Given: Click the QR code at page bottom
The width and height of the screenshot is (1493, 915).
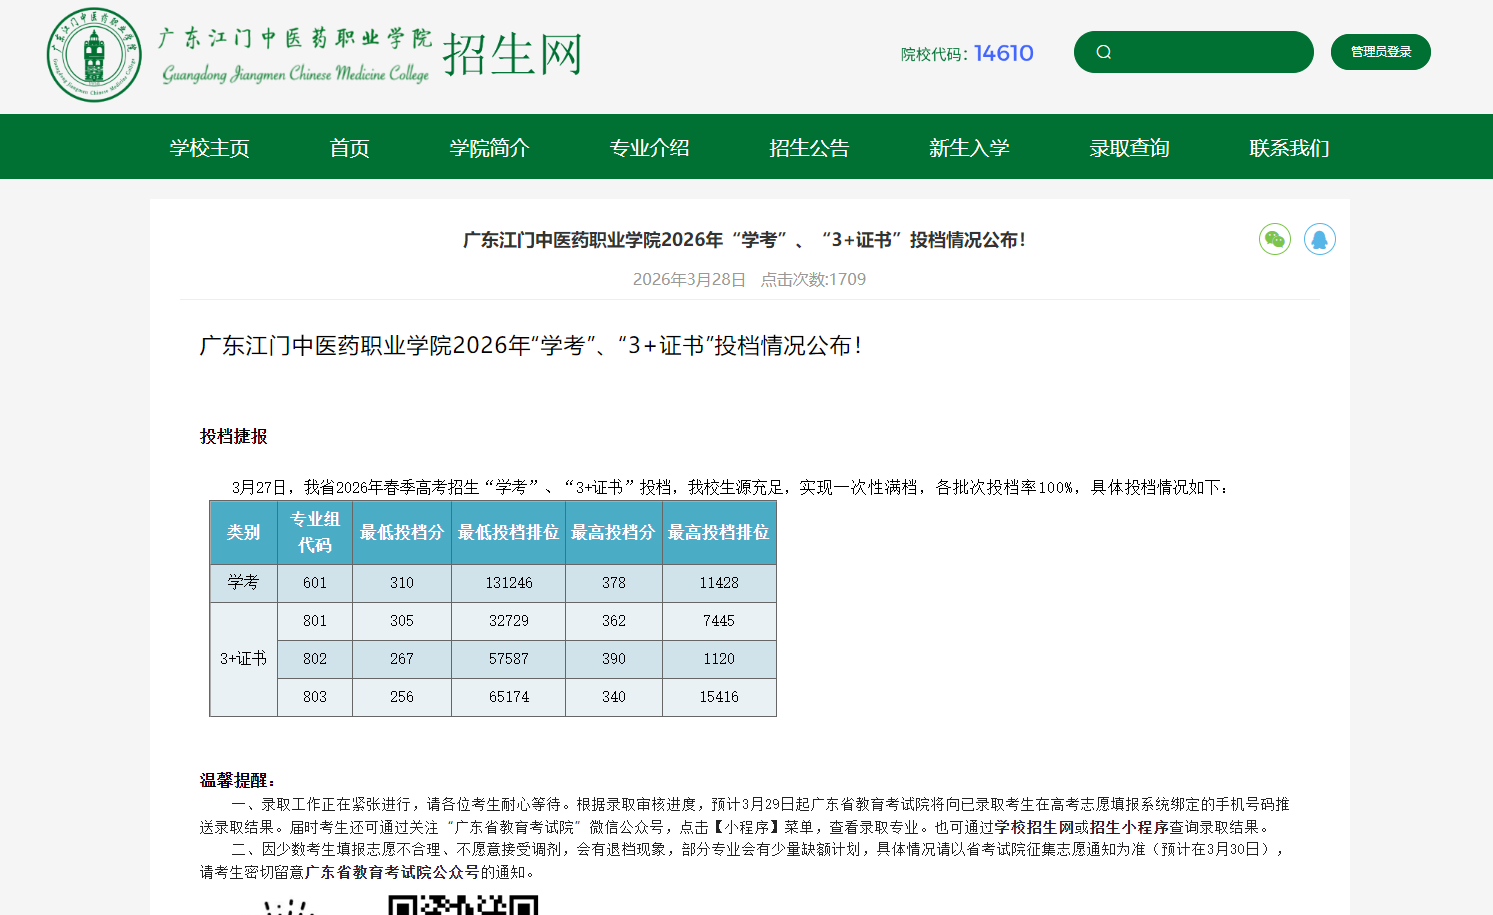Looking at the screenshot, I should pos(463,905).
